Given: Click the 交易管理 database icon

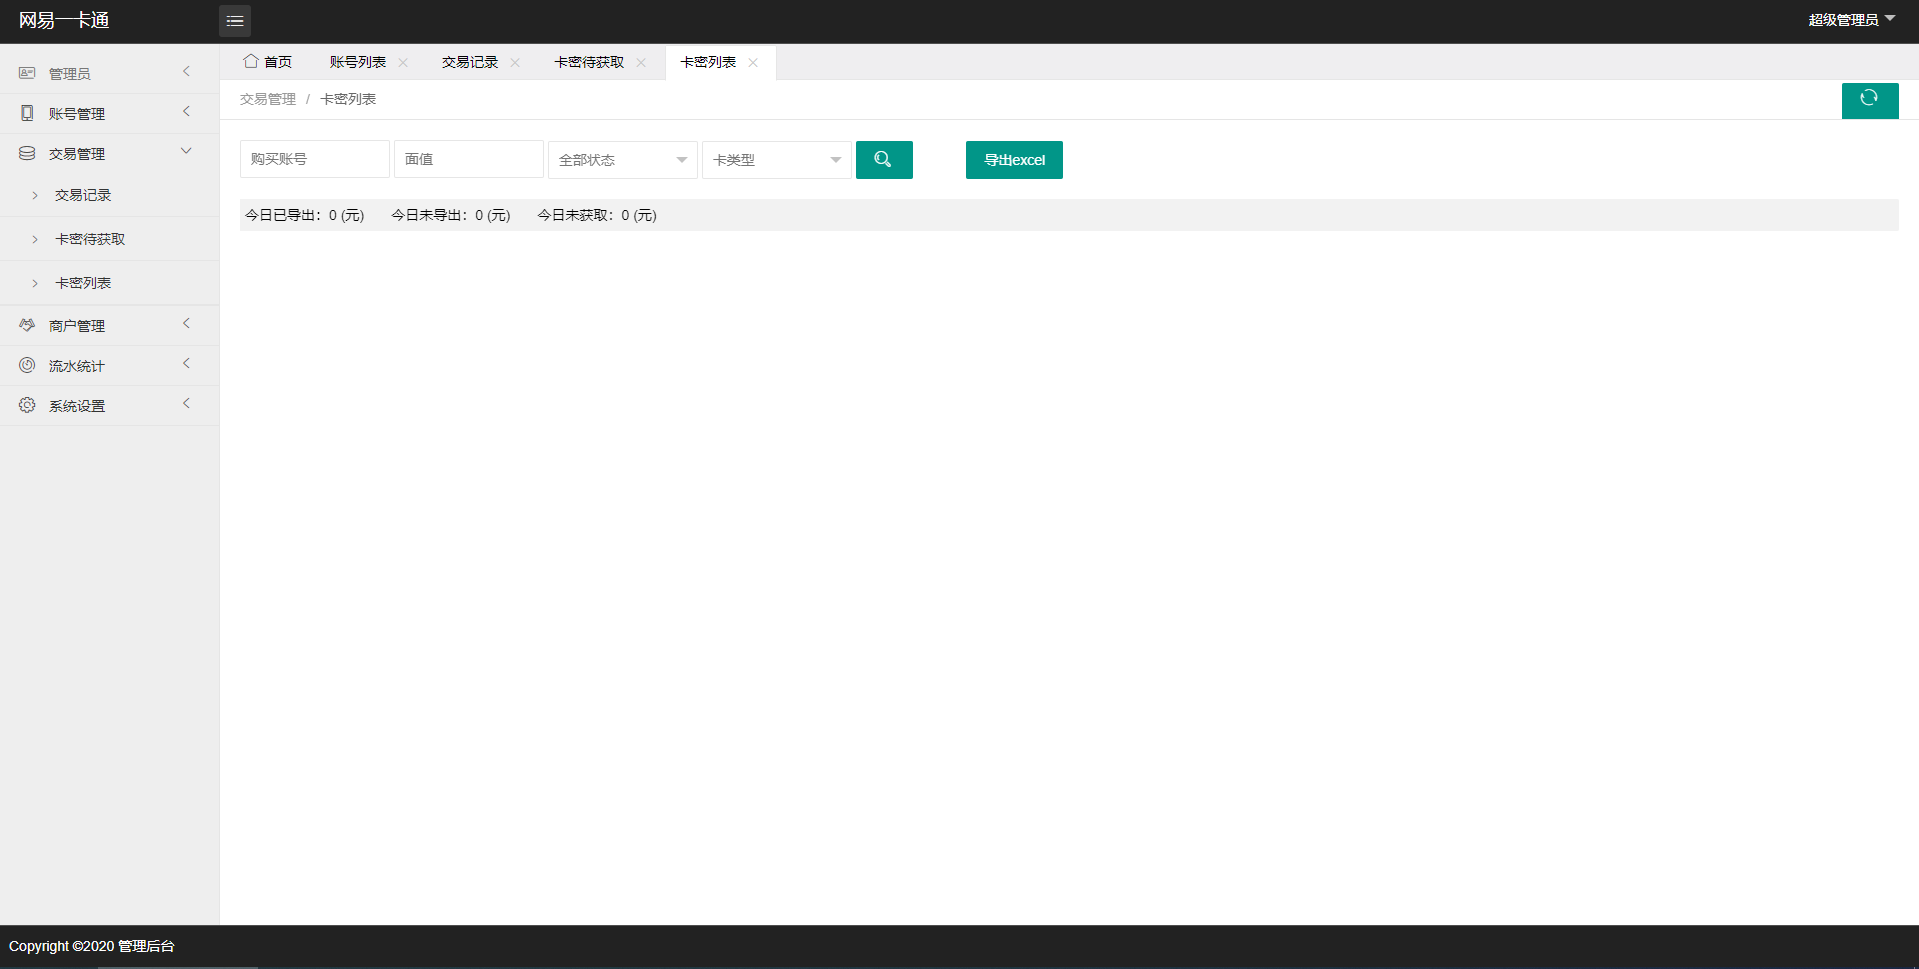Looking at the screenshot, I should coord(27,152).
